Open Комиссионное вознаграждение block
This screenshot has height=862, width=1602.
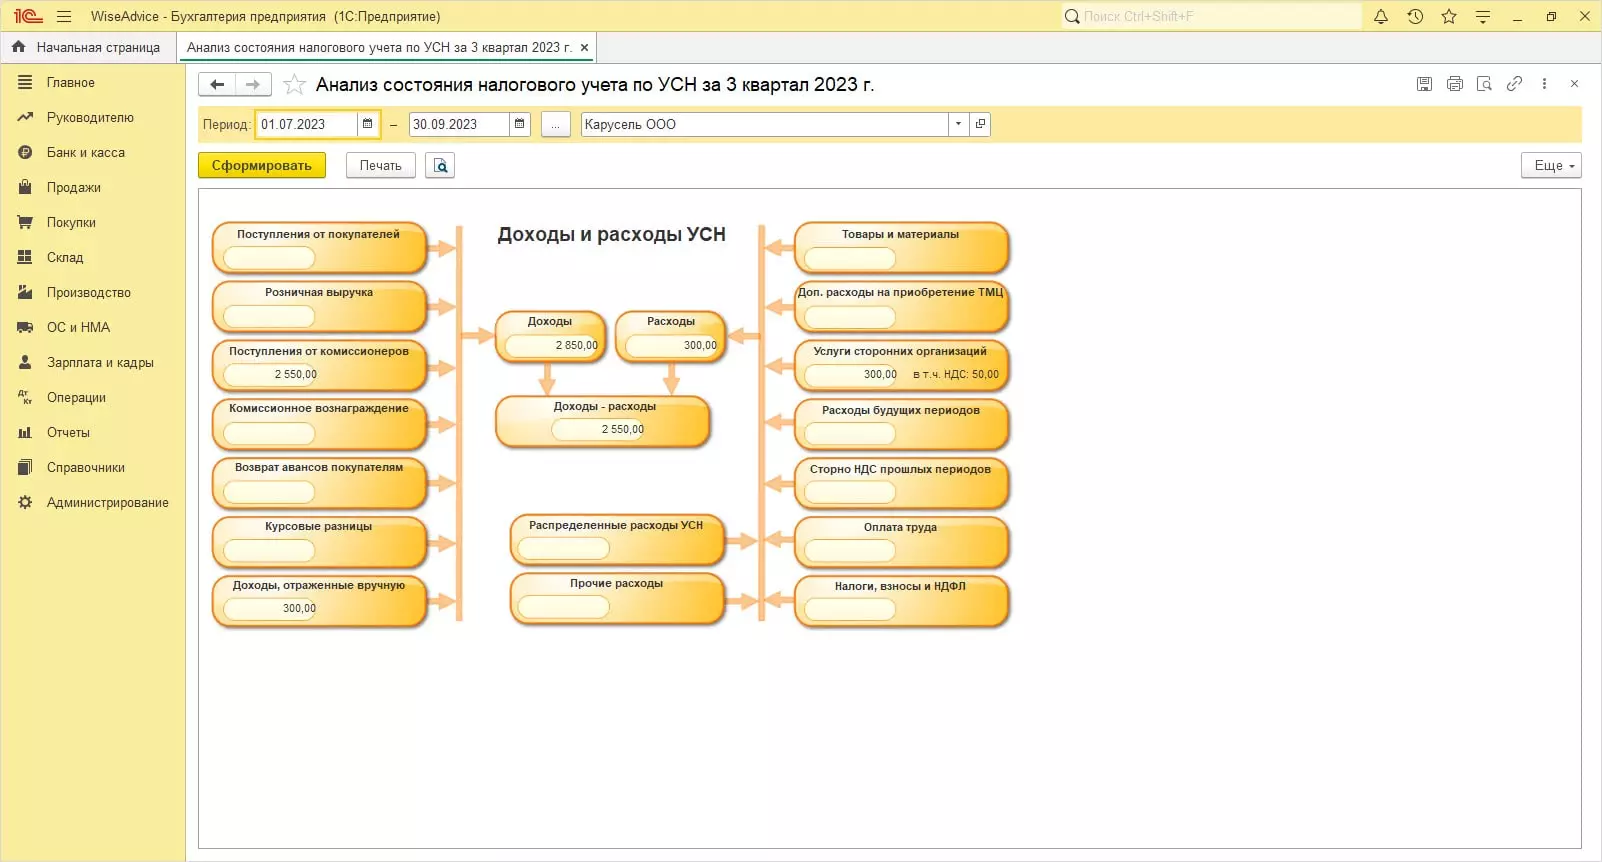click(x=319, y=423)
